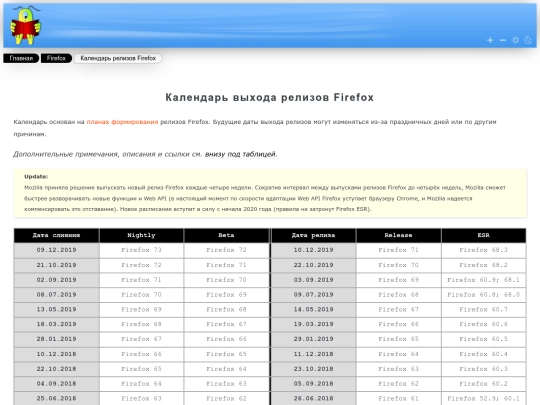
Task: Select release date cell 14.05.2019
Action: pos(313,310)
